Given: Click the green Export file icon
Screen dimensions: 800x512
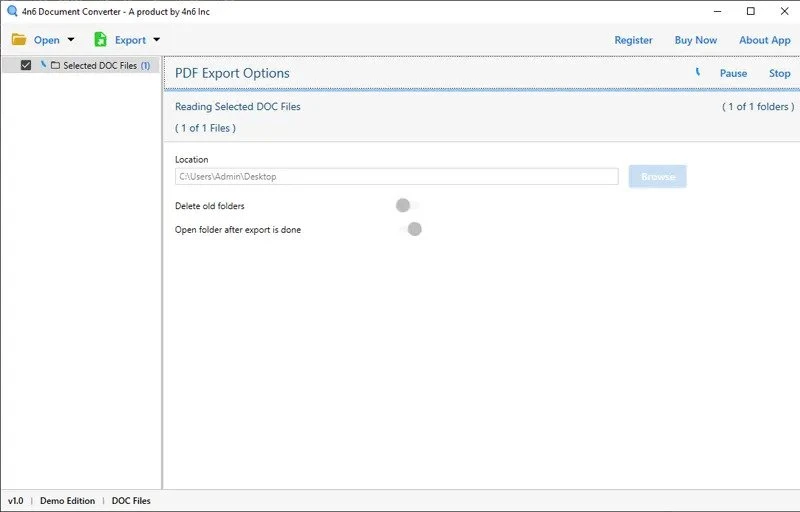Looking at the screenshot, I should point(100,40).
